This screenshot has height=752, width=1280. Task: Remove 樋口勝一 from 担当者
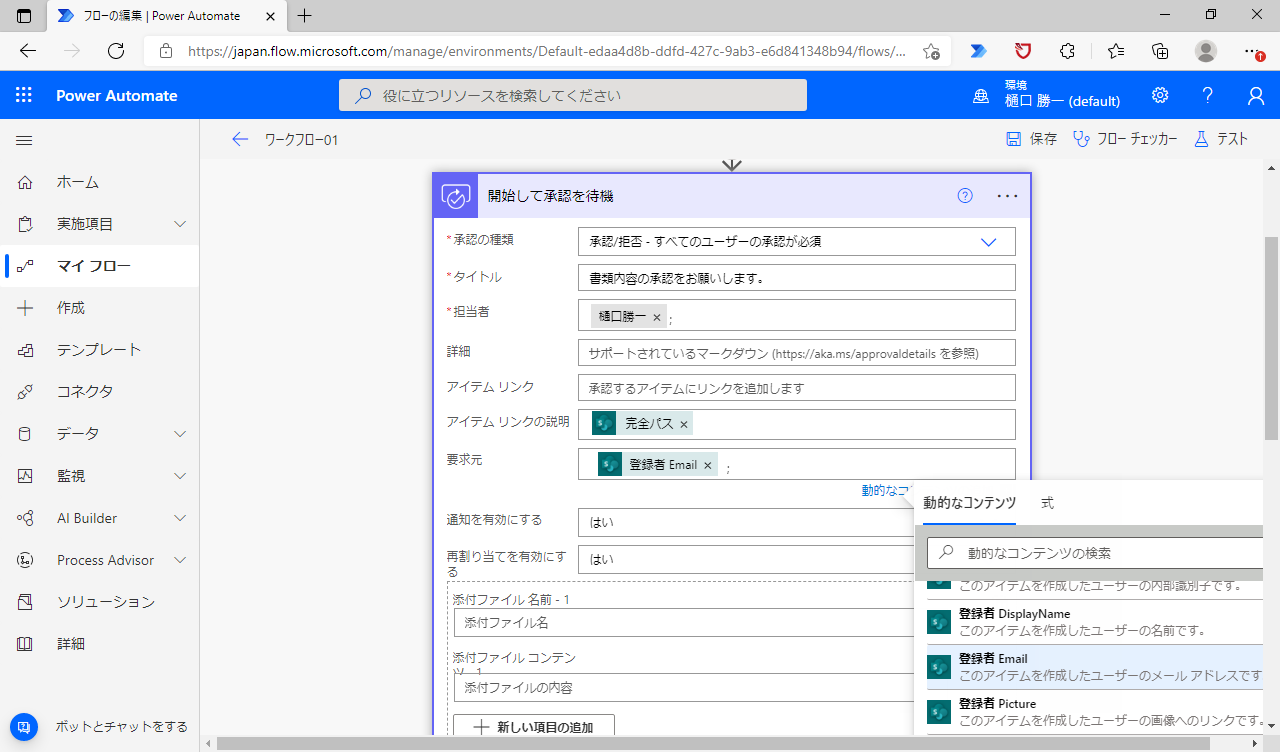(657, 317)
